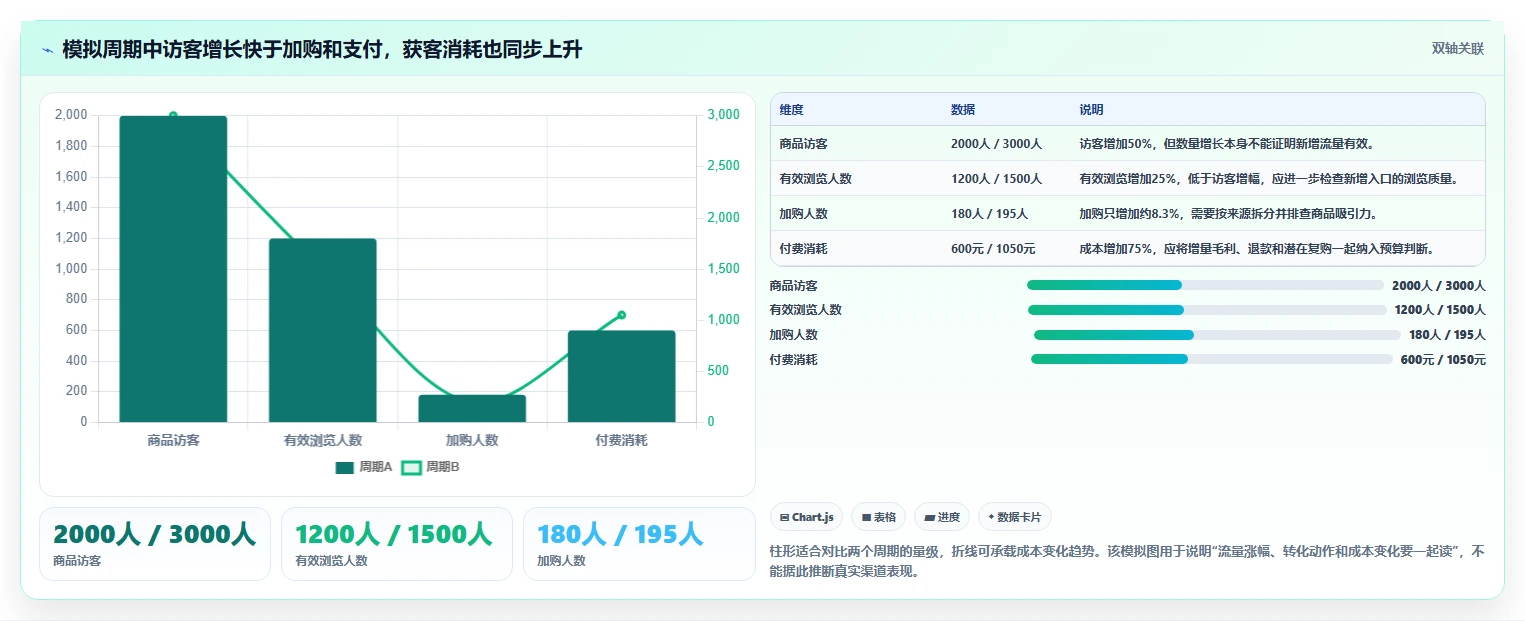This screenshot has width=1525, height=621.
Task: Click the table cell starting with 访客增加50%
Action: pos(1278,144)
